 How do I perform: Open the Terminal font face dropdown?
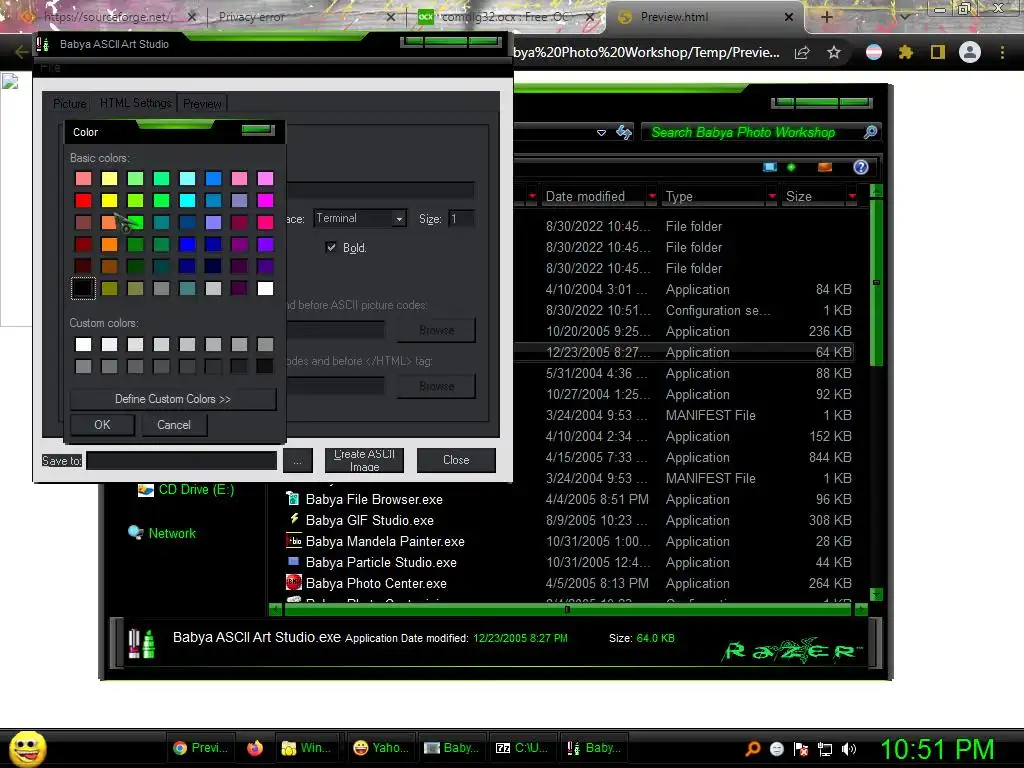point(399,219)
